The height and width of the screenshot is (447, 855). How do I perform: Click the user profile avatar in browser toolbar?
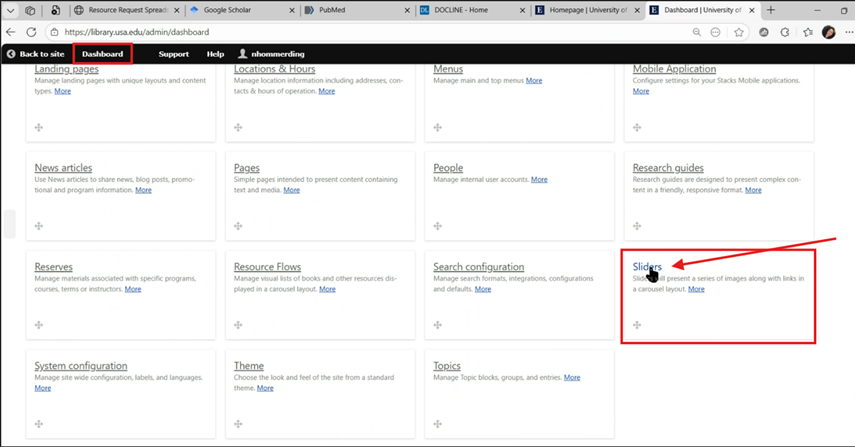pyautogui.click(x=828, y=32)
